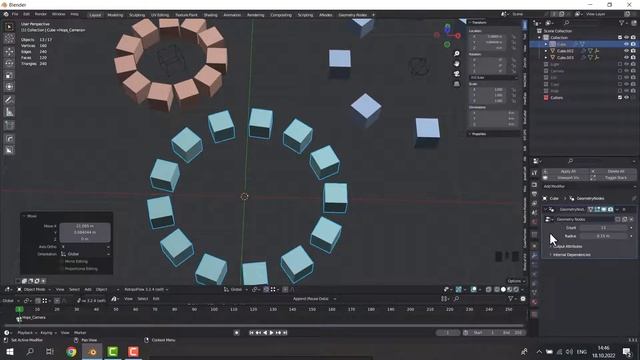The width and height of the screenshot is (640, 360).
Task: Switch to Modeling workspace tab
Action: pyautogui.click(x=115, y=15)
